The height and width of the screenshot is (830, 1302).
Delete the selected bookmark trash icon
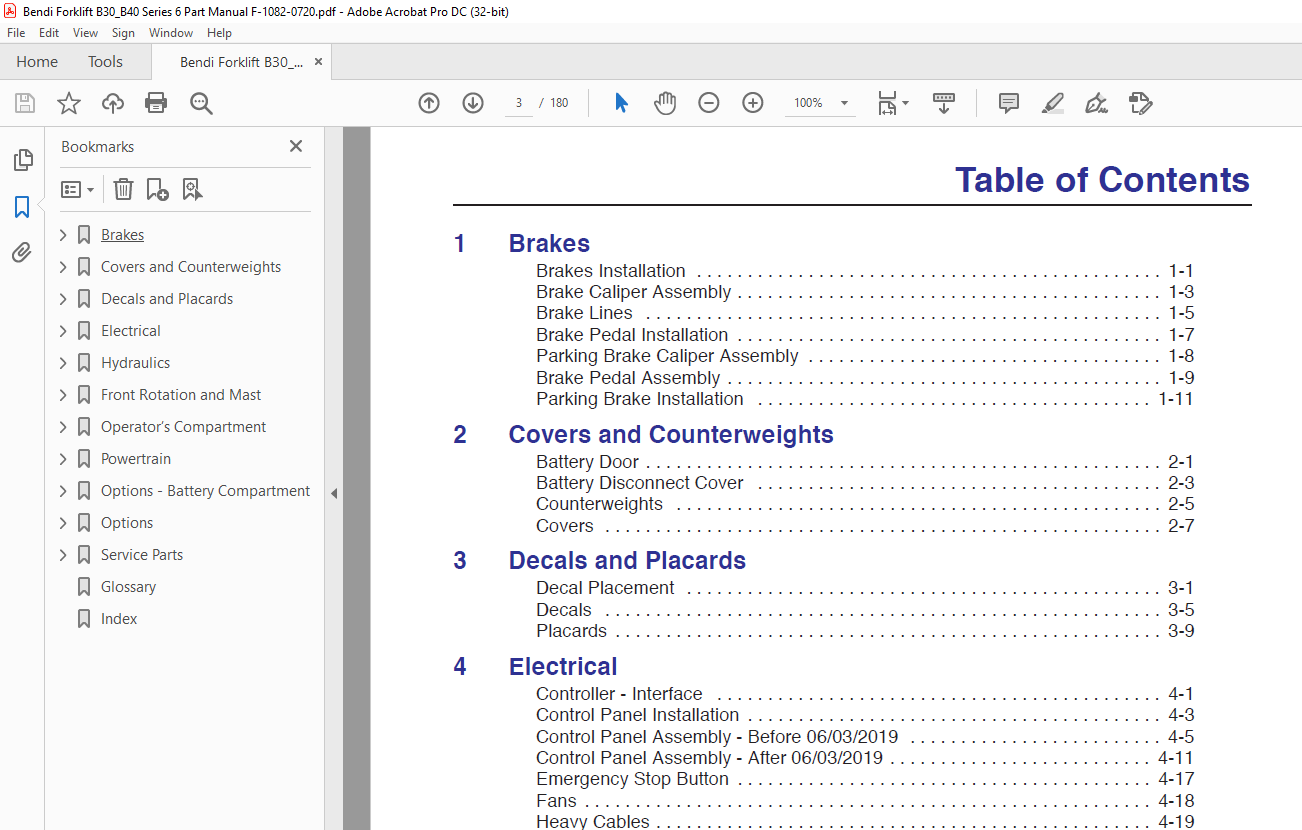[123, 189]
